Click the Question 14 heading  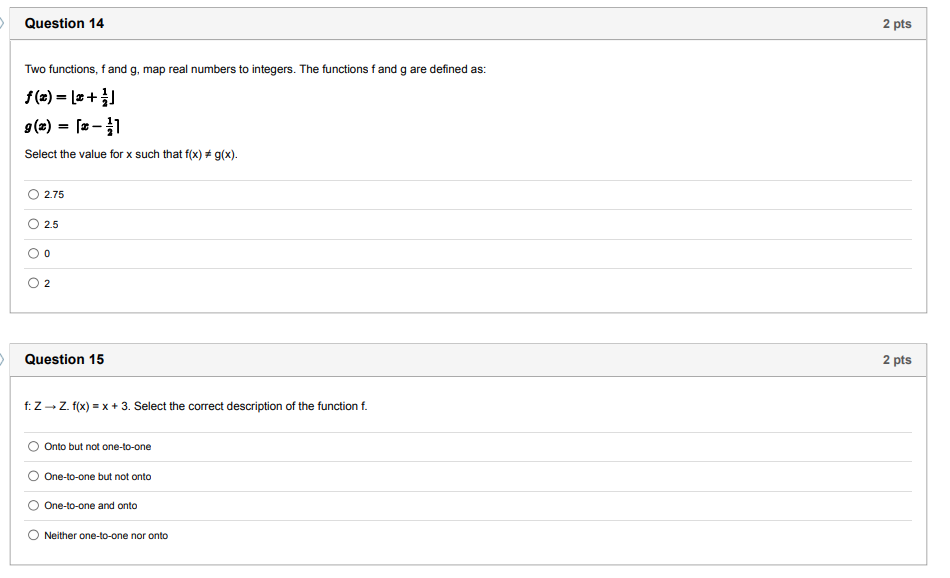click(x=64, y=24)
